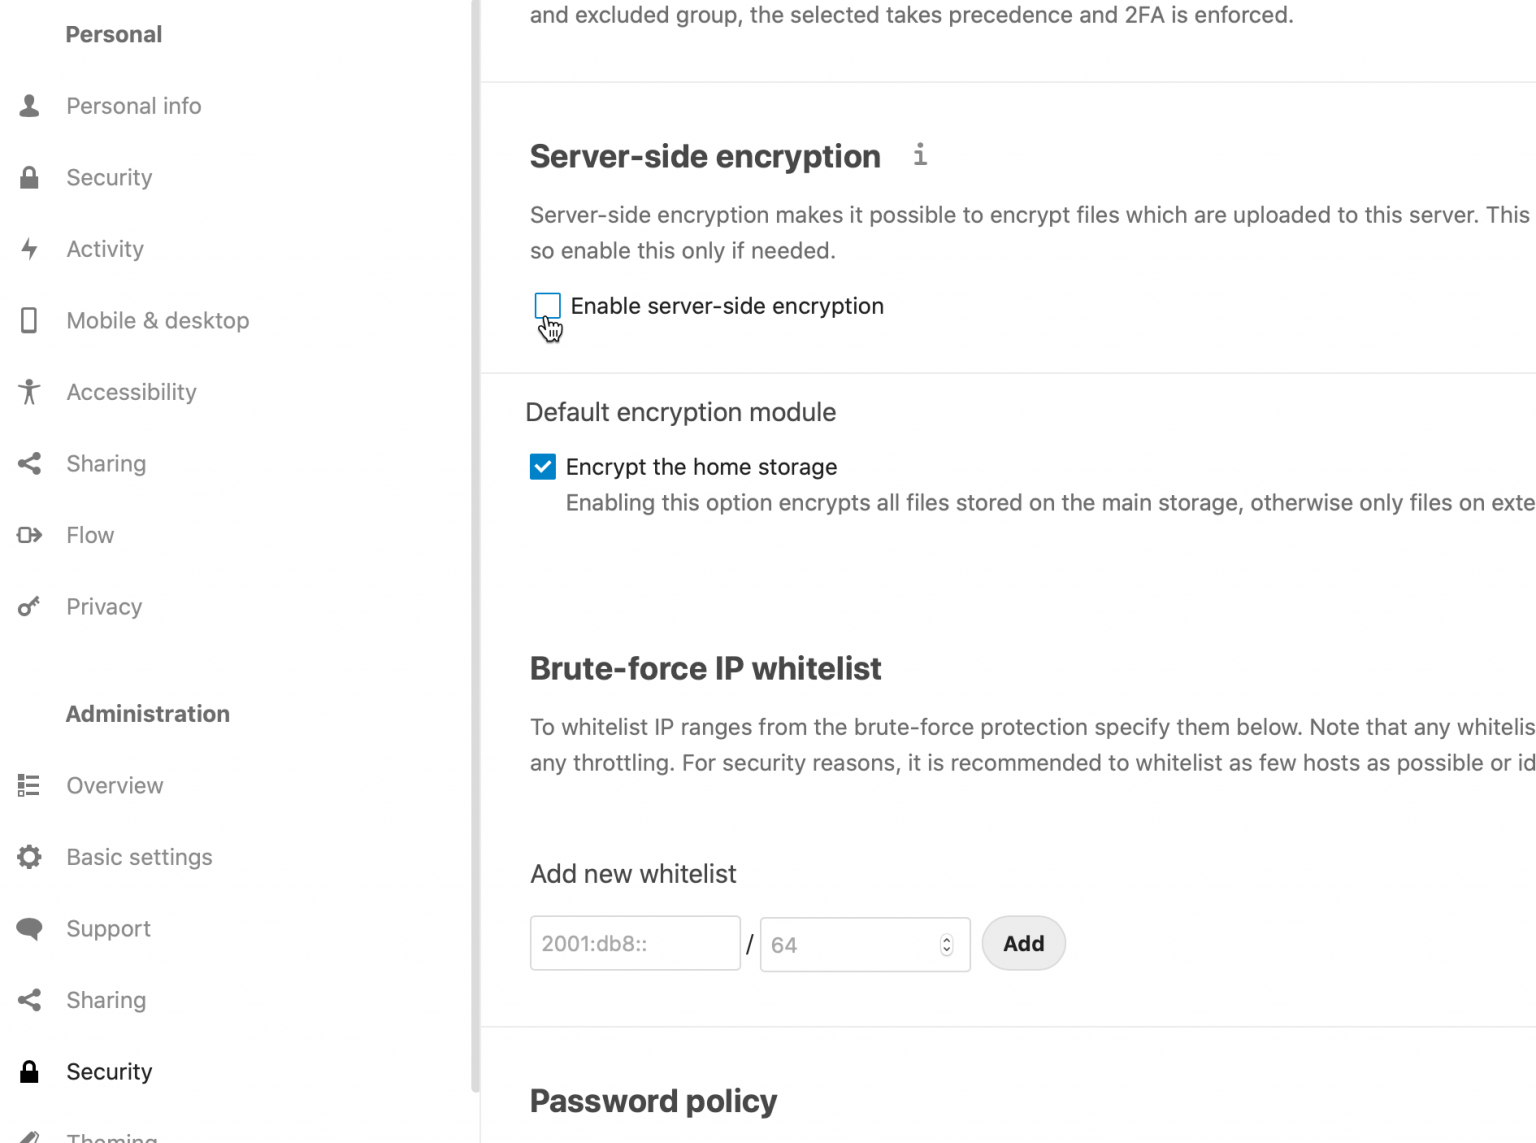1536x1143 pixels.
Task: Open Support via the speech bubble icon
Action: [29, 928]
